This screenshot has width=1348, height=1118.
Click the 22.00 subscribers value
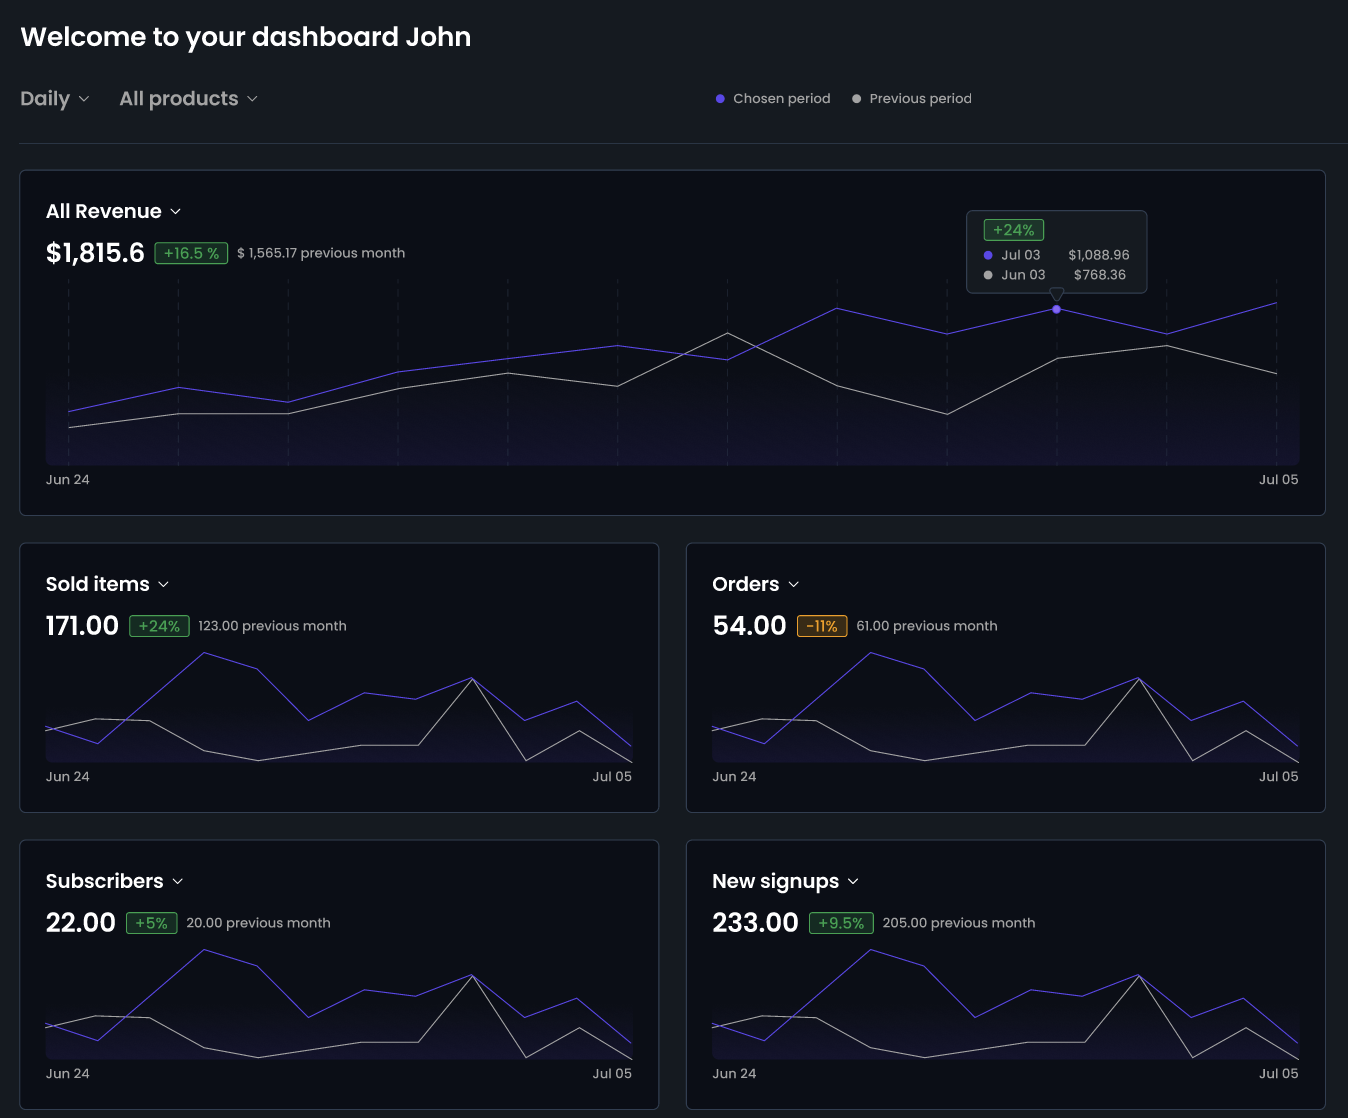(x=81, y=923)
